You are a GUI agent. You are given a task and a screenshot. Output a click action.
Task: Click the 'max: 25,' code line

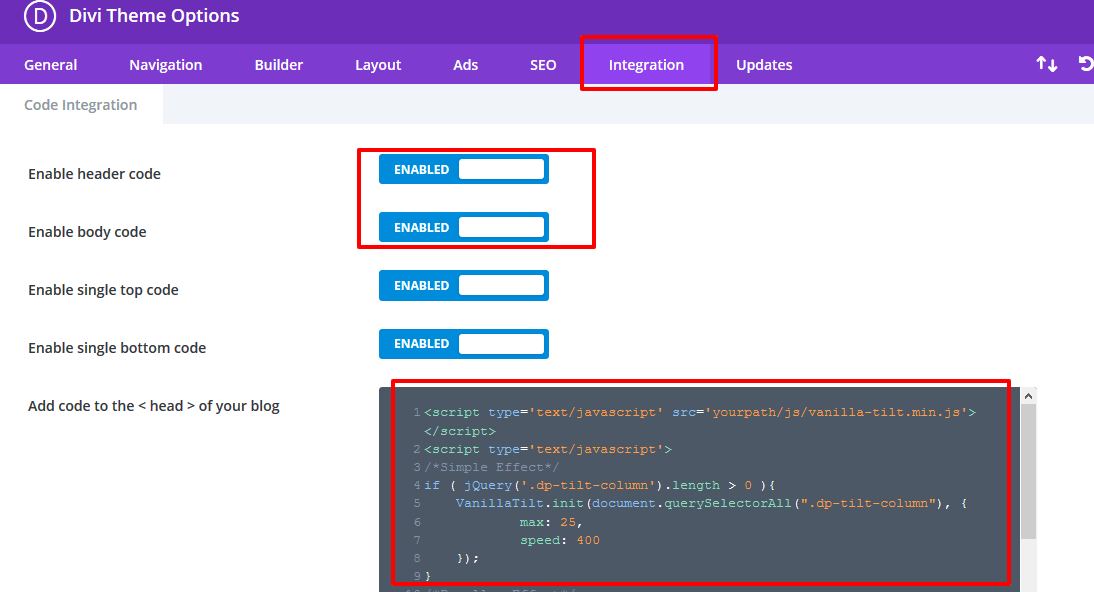[x=550, y=521]
